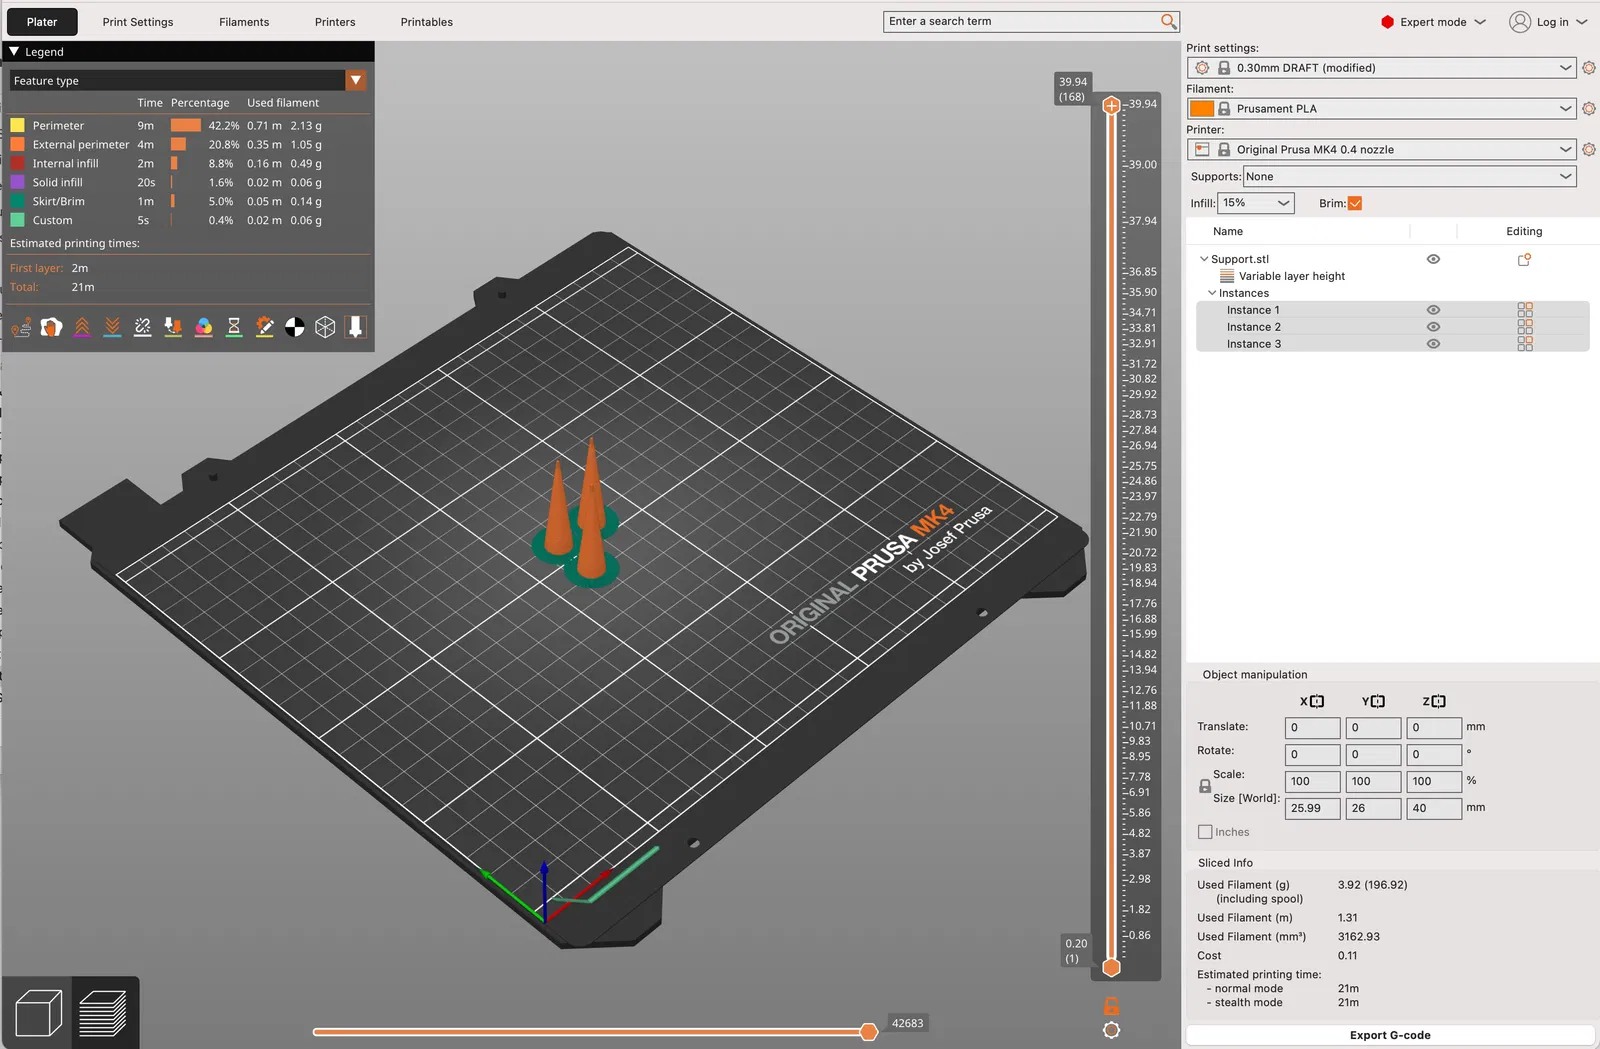
Task: Enable the Inches checkbox
Action: [1205, 832]
